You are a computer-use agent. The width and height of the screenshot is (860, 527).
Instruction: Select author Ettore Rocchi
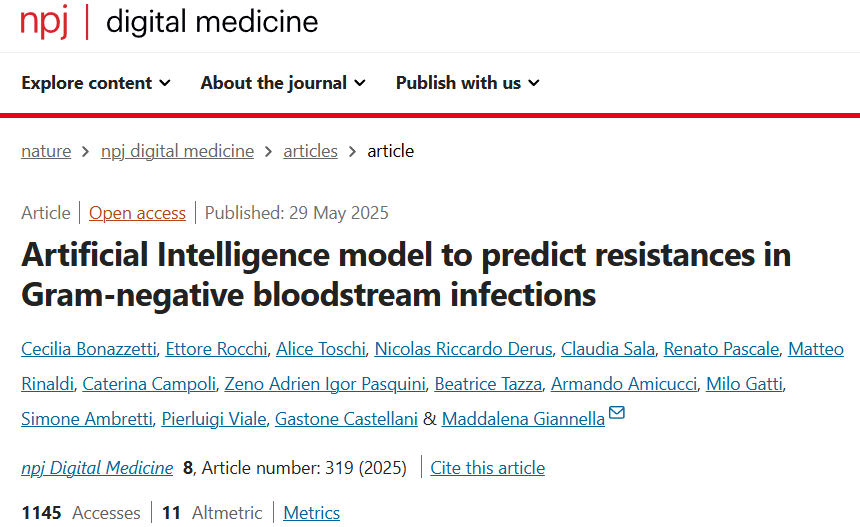(217, 349)
